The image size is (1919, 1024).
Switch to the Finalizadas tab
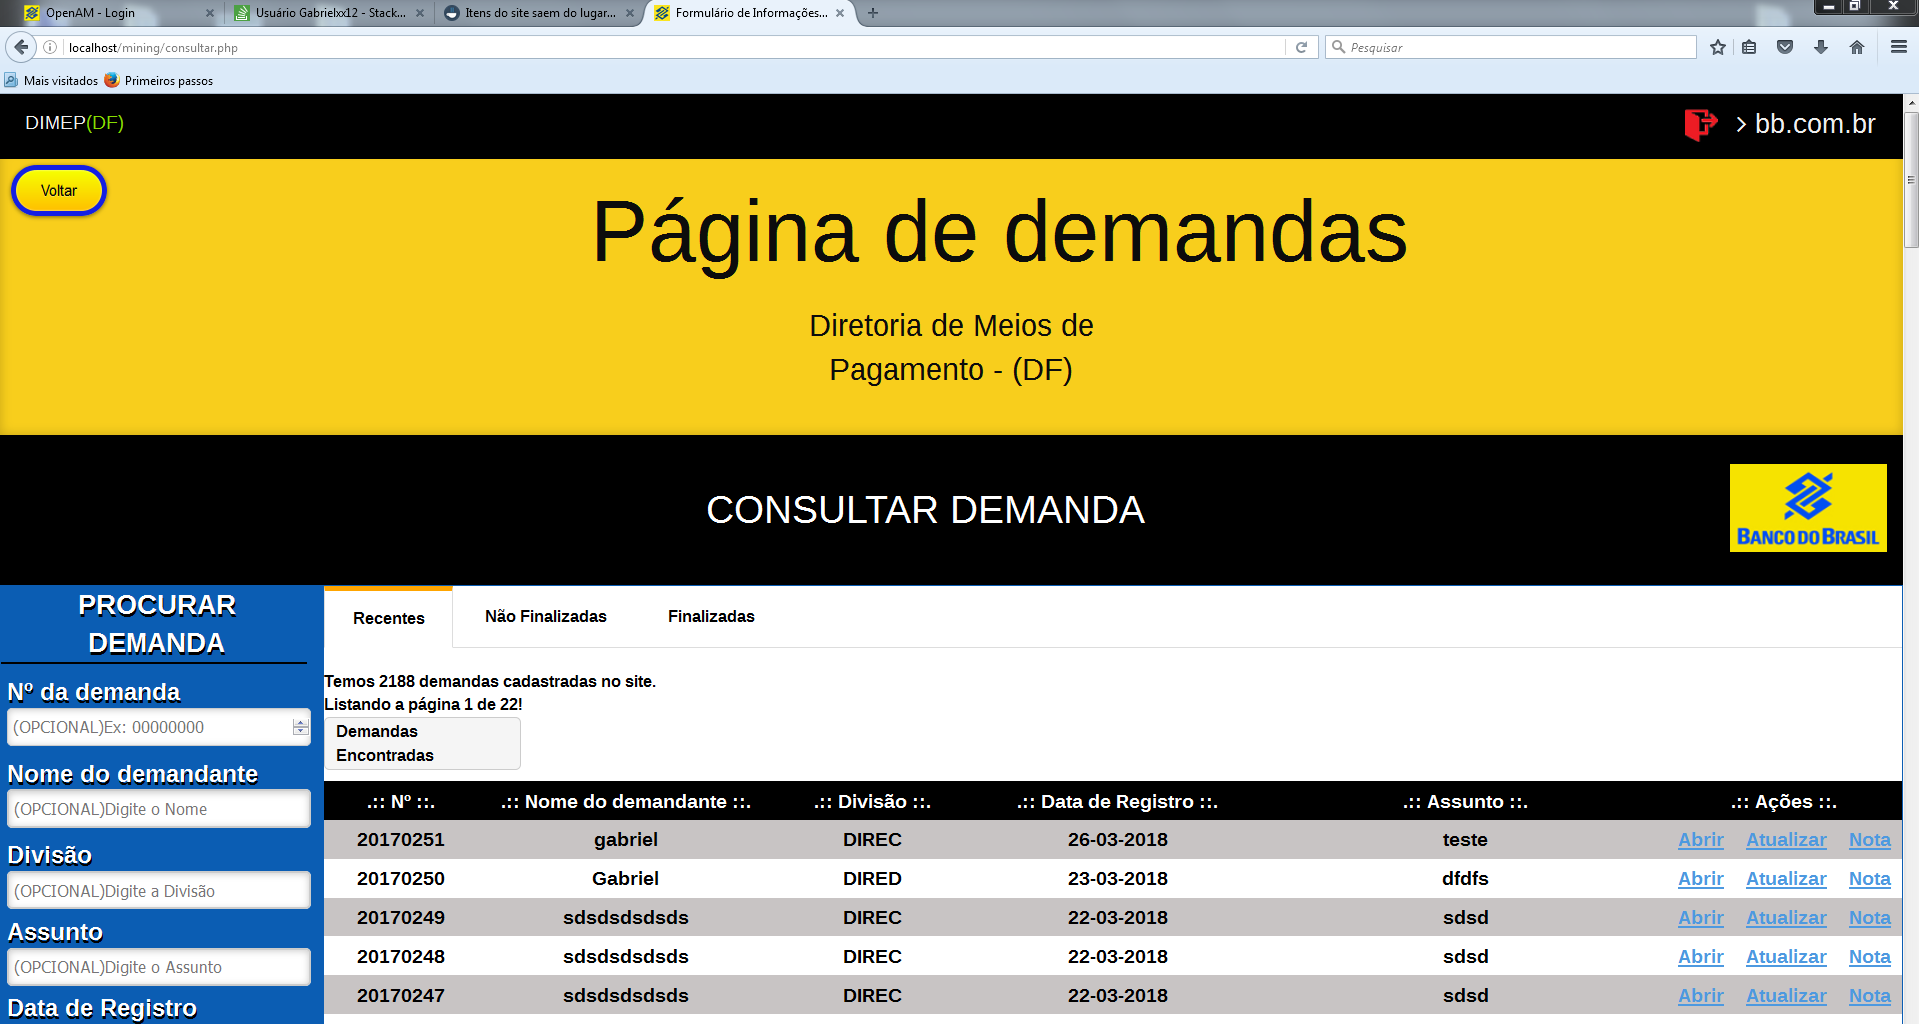click(x=711, y=617)
